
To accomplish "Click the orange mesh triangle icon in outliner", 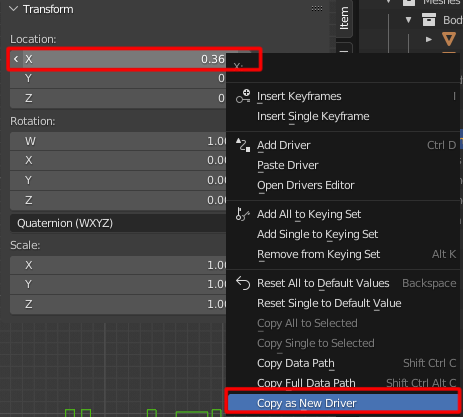I will [x=449, y=39].
